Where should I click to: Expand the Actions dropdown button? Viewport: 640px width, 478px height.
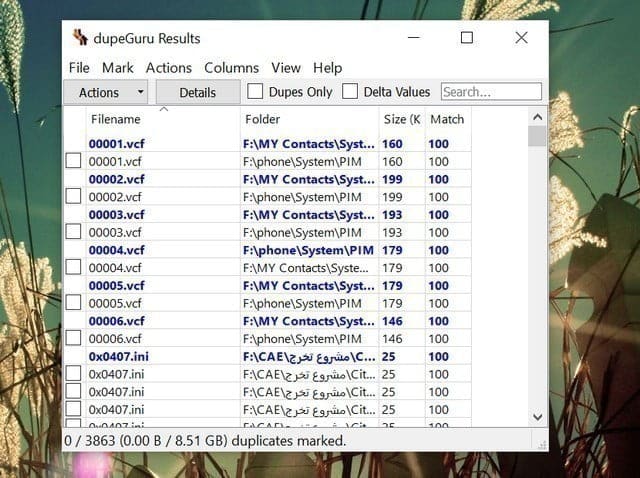(111, 92)
